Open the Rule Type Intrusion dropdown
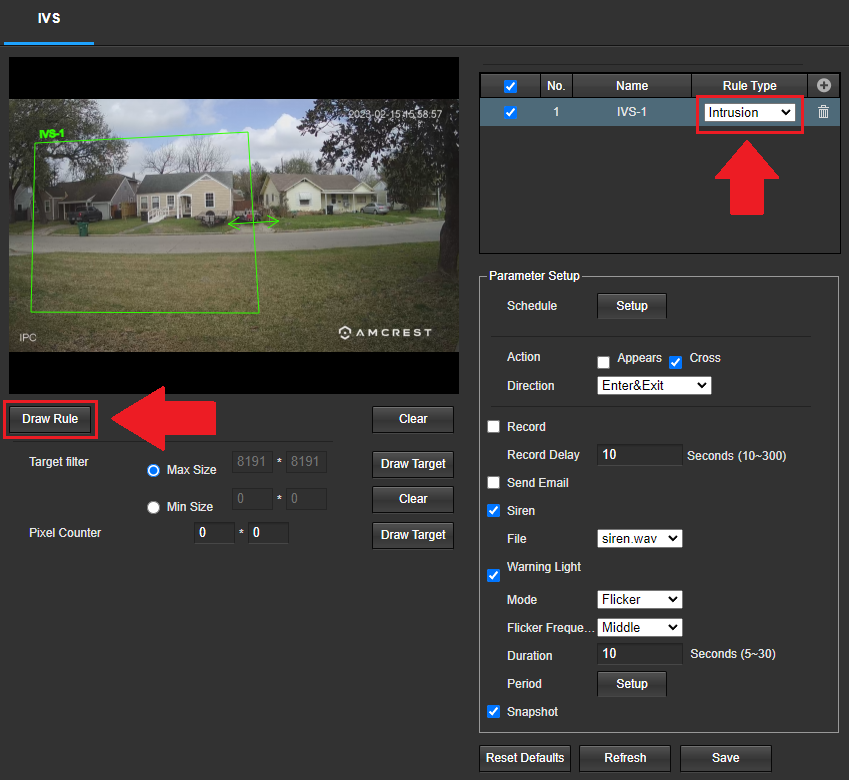 pos(749,113)
